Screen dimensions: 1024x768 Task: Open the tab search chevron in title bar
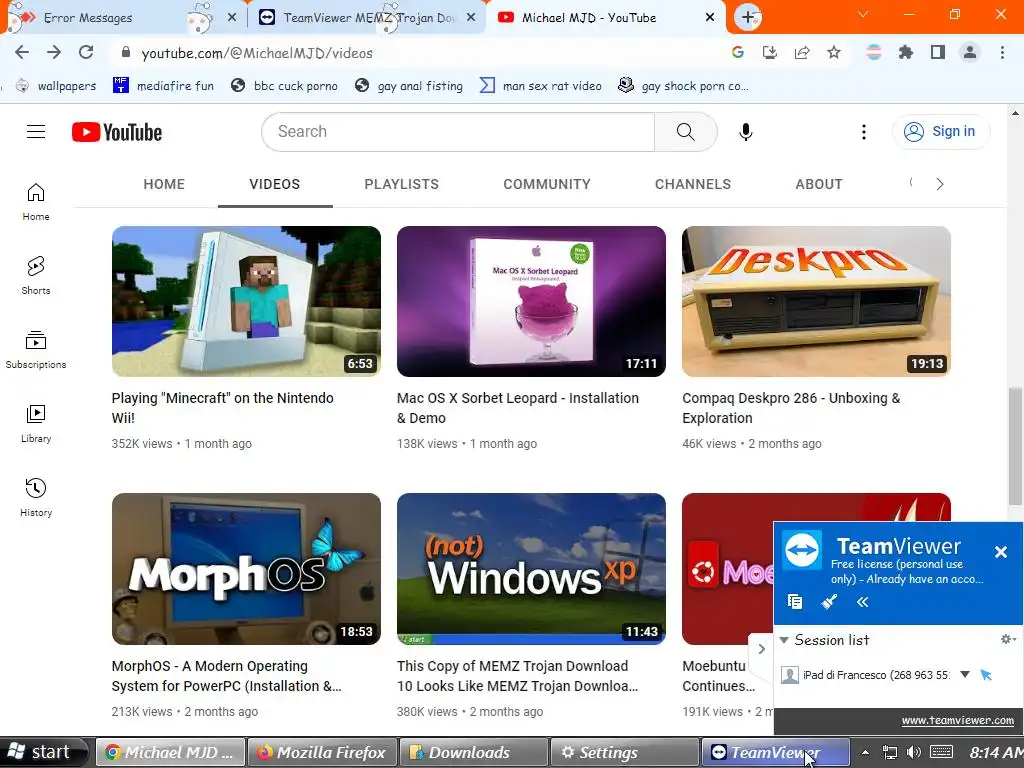pyautogui.click(x=863, y=14)
